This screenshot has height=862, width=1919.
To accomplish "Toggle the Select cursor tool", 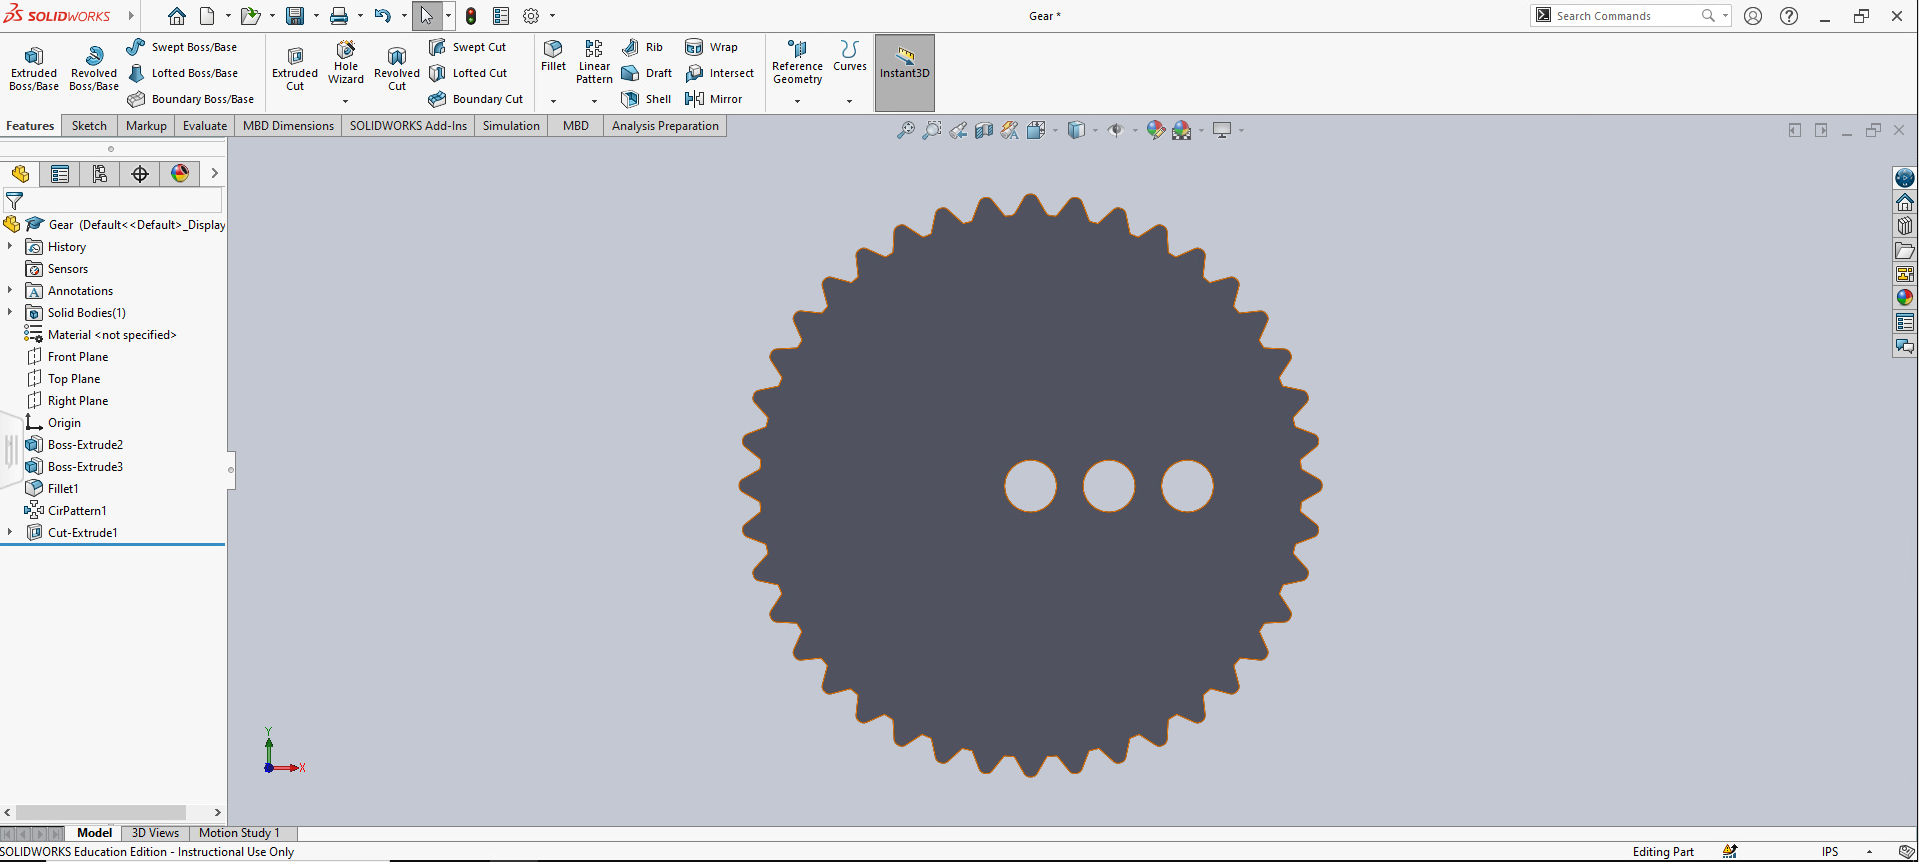I will click(x=427, y=16).
